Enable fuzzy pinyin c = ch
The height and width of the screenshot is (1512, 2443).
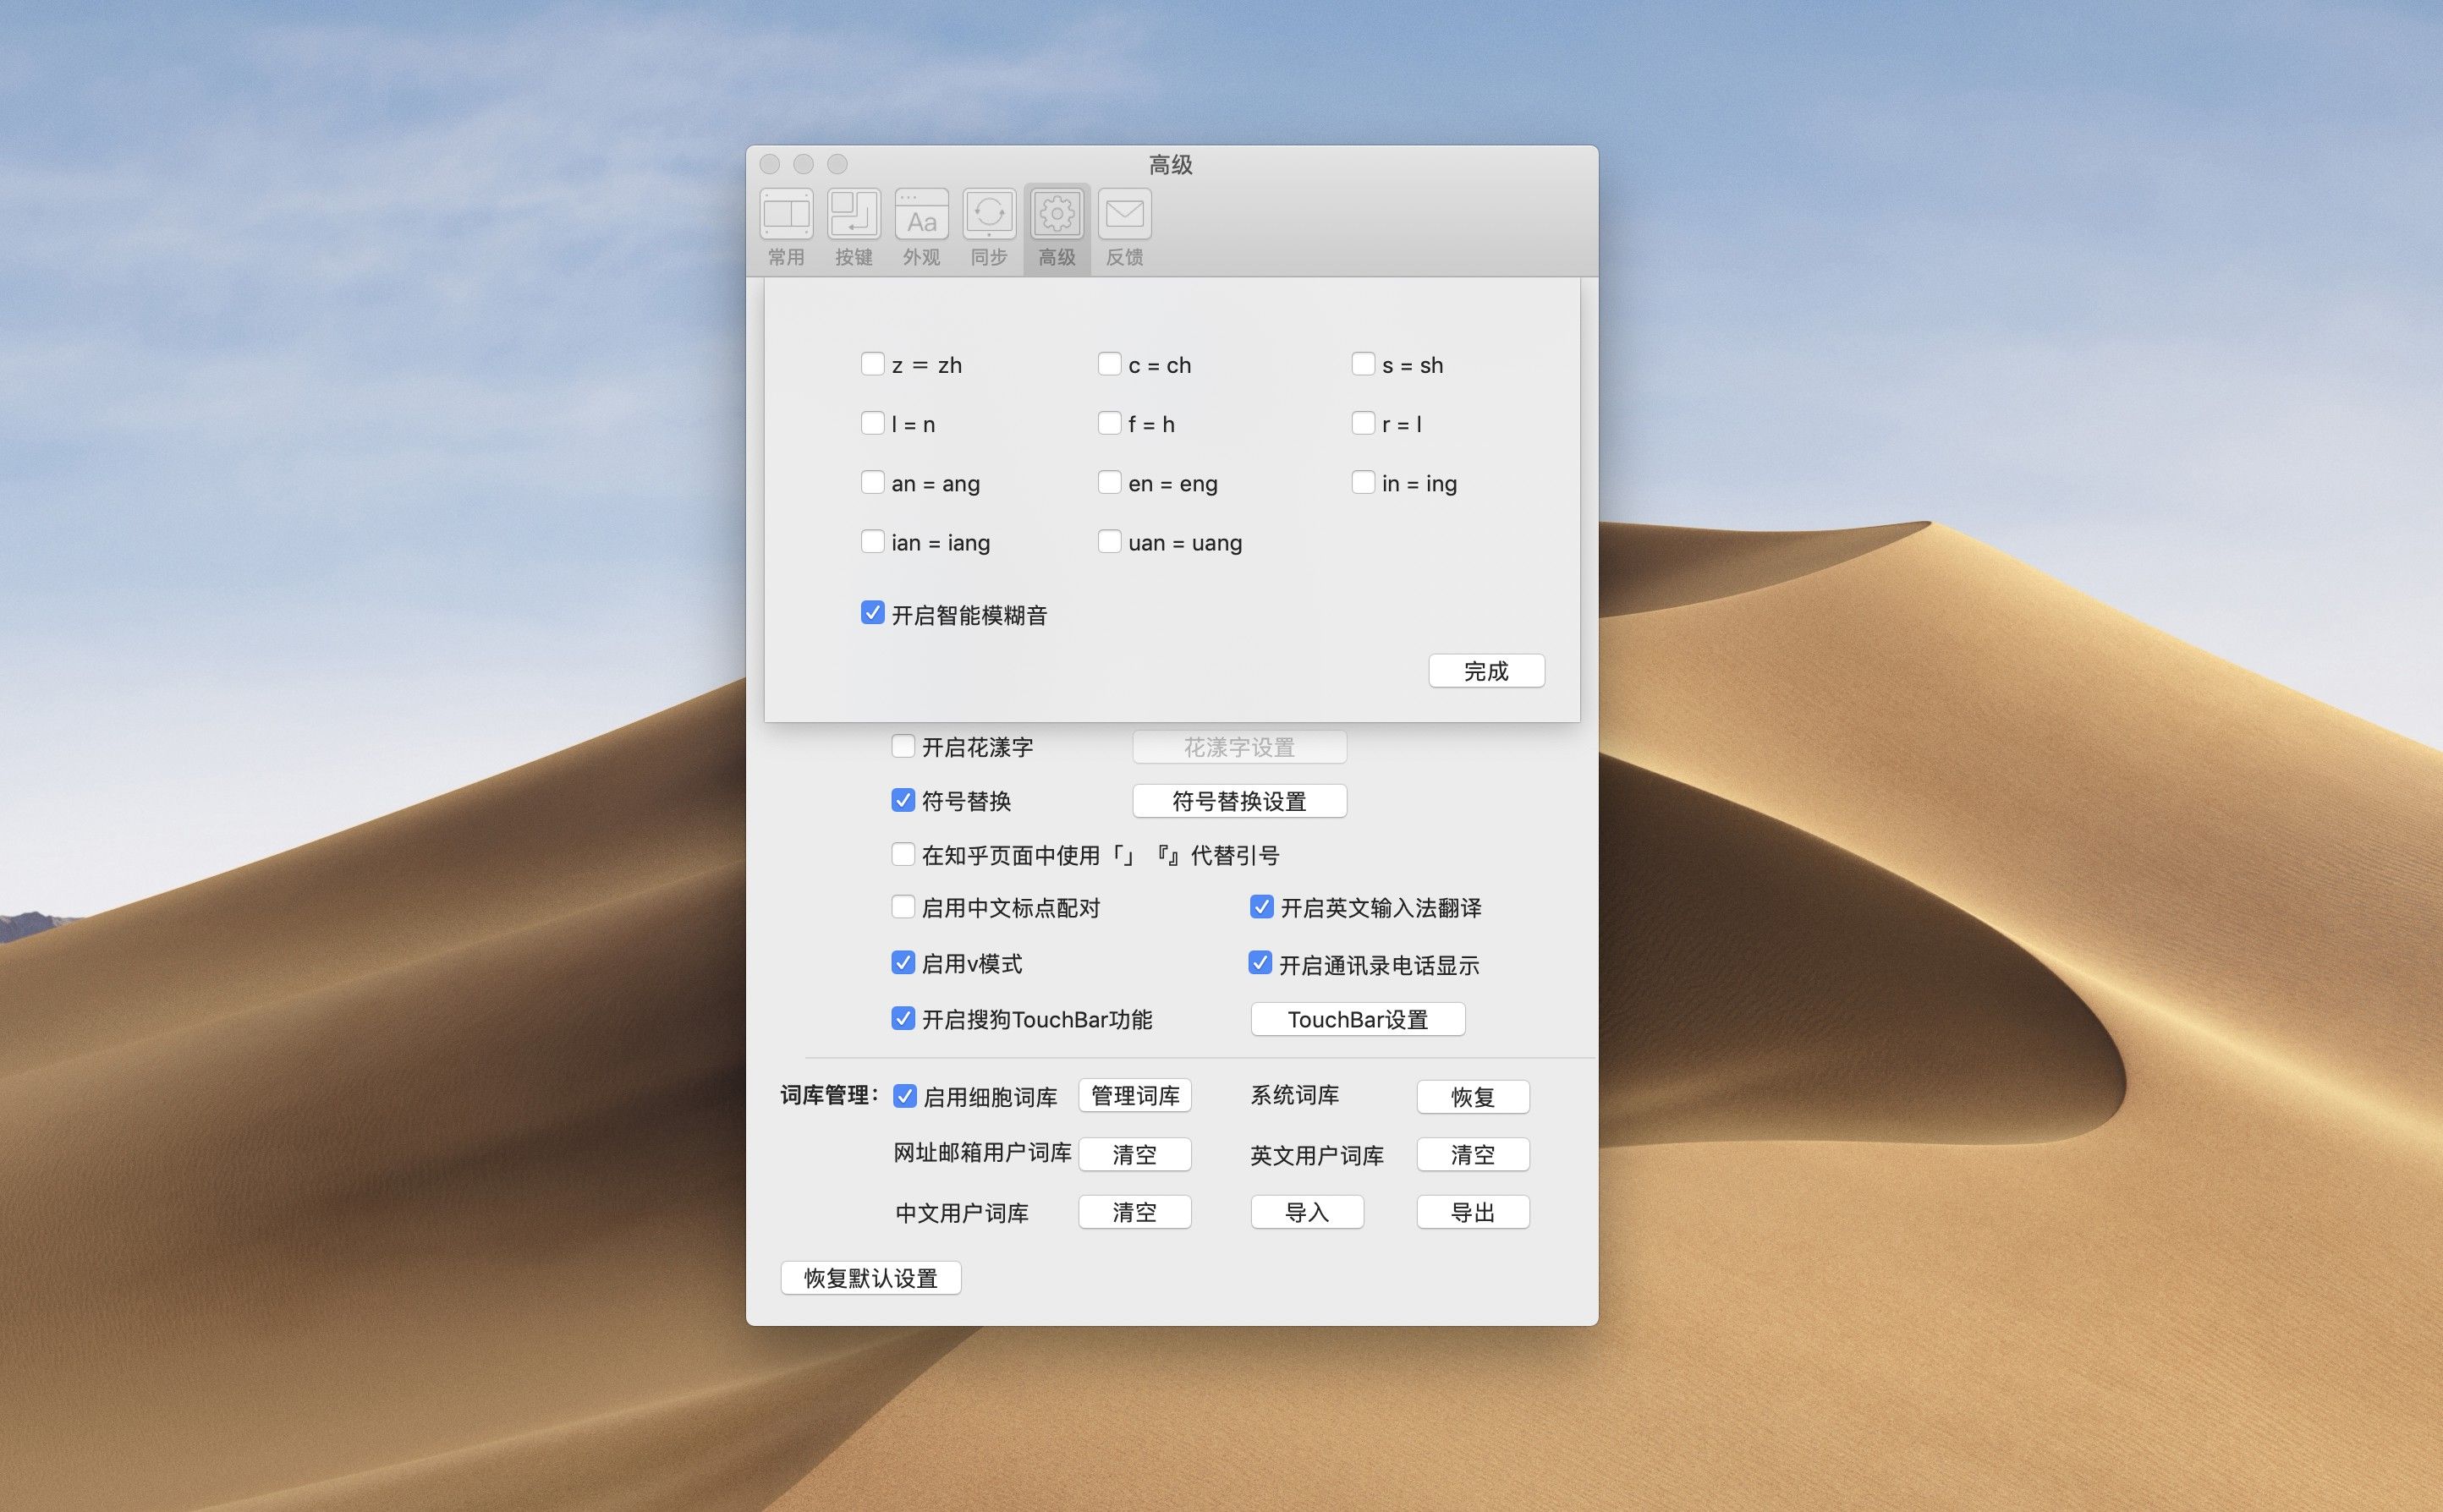[1109, 364]
